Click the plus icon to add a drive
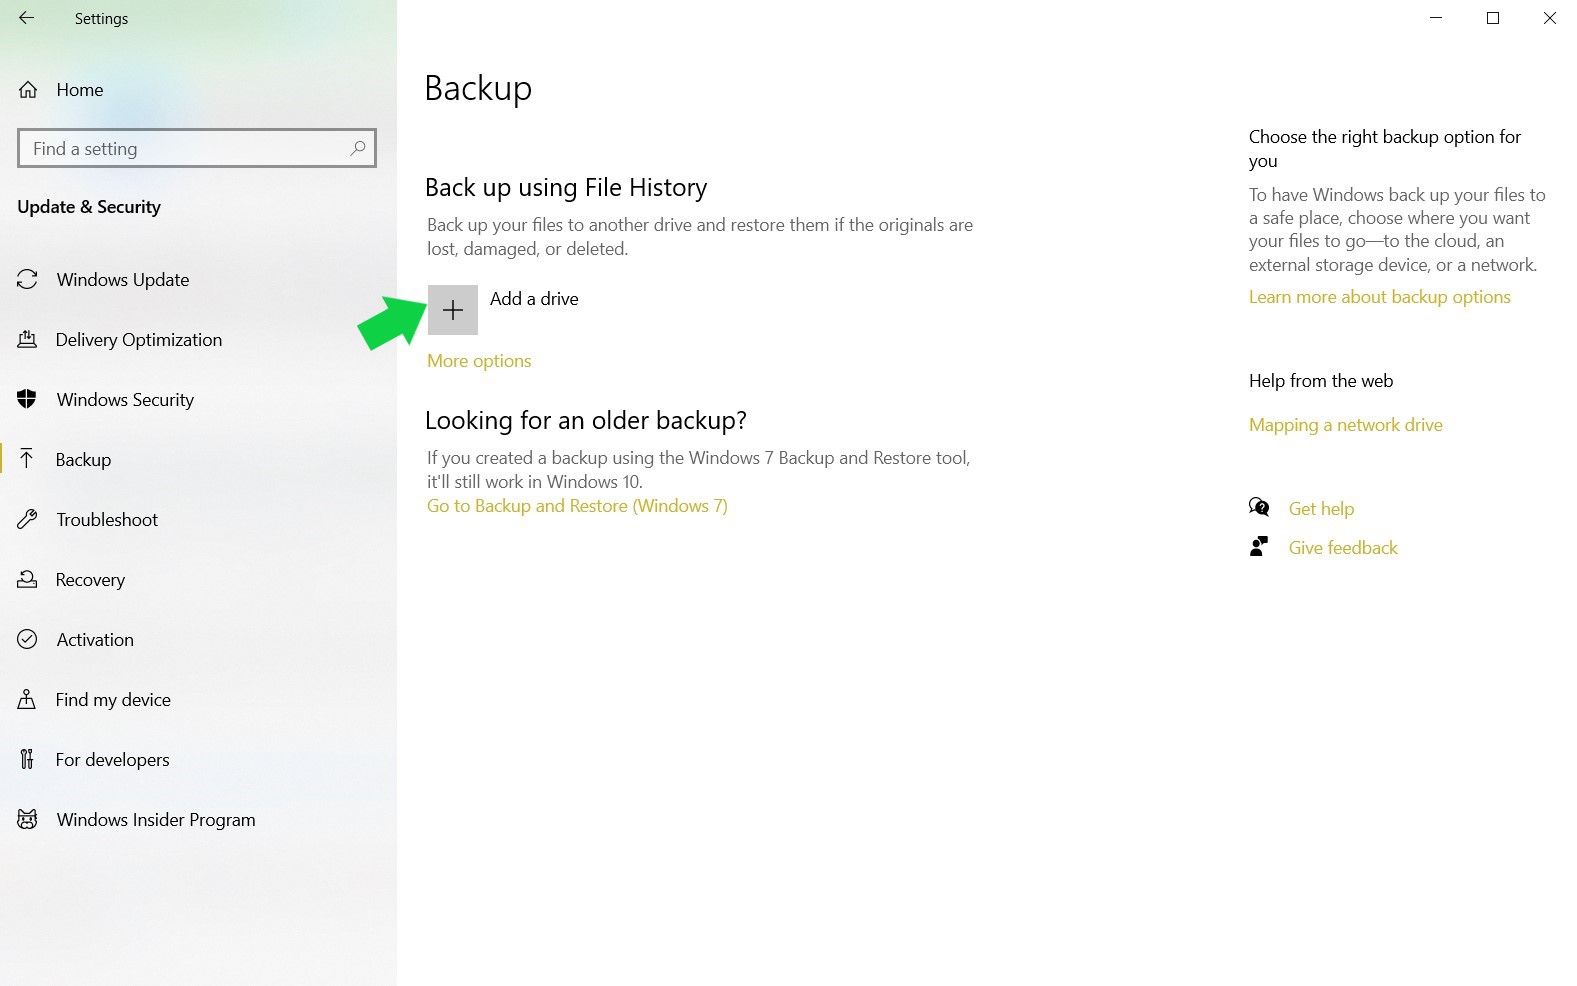 452,310
